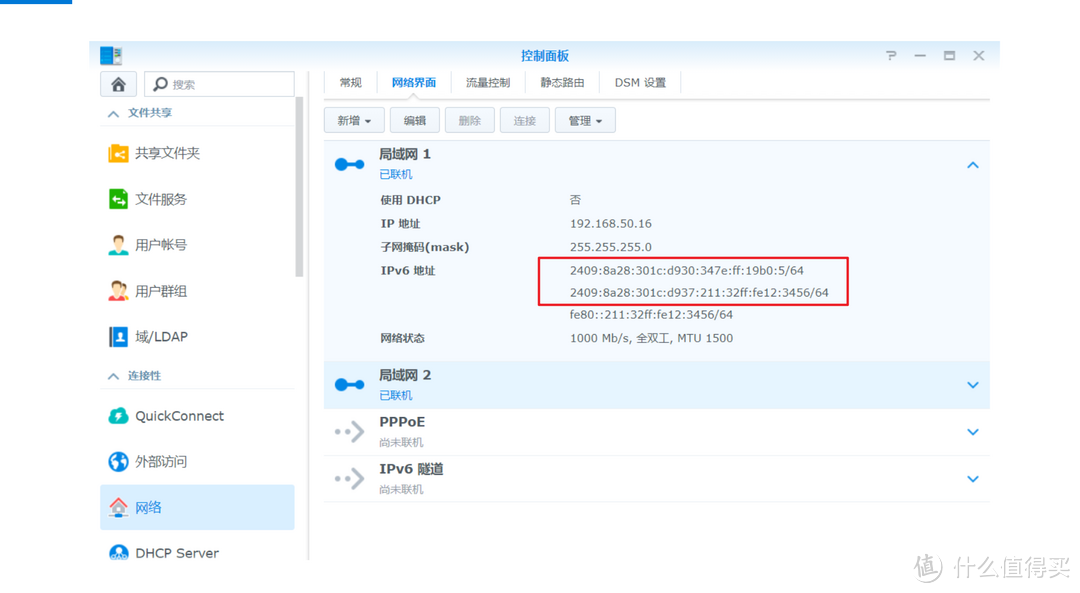Open 文件服务 in the sidebar

point(198,199)
